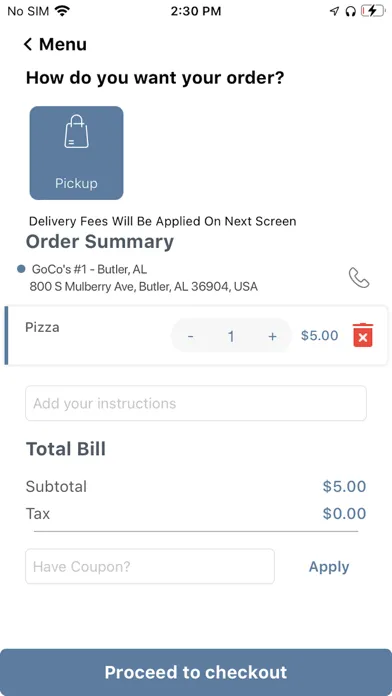392x696 pixels.
Task: Tap the back chevron beside Menu
Action: (x=28, y=44)
